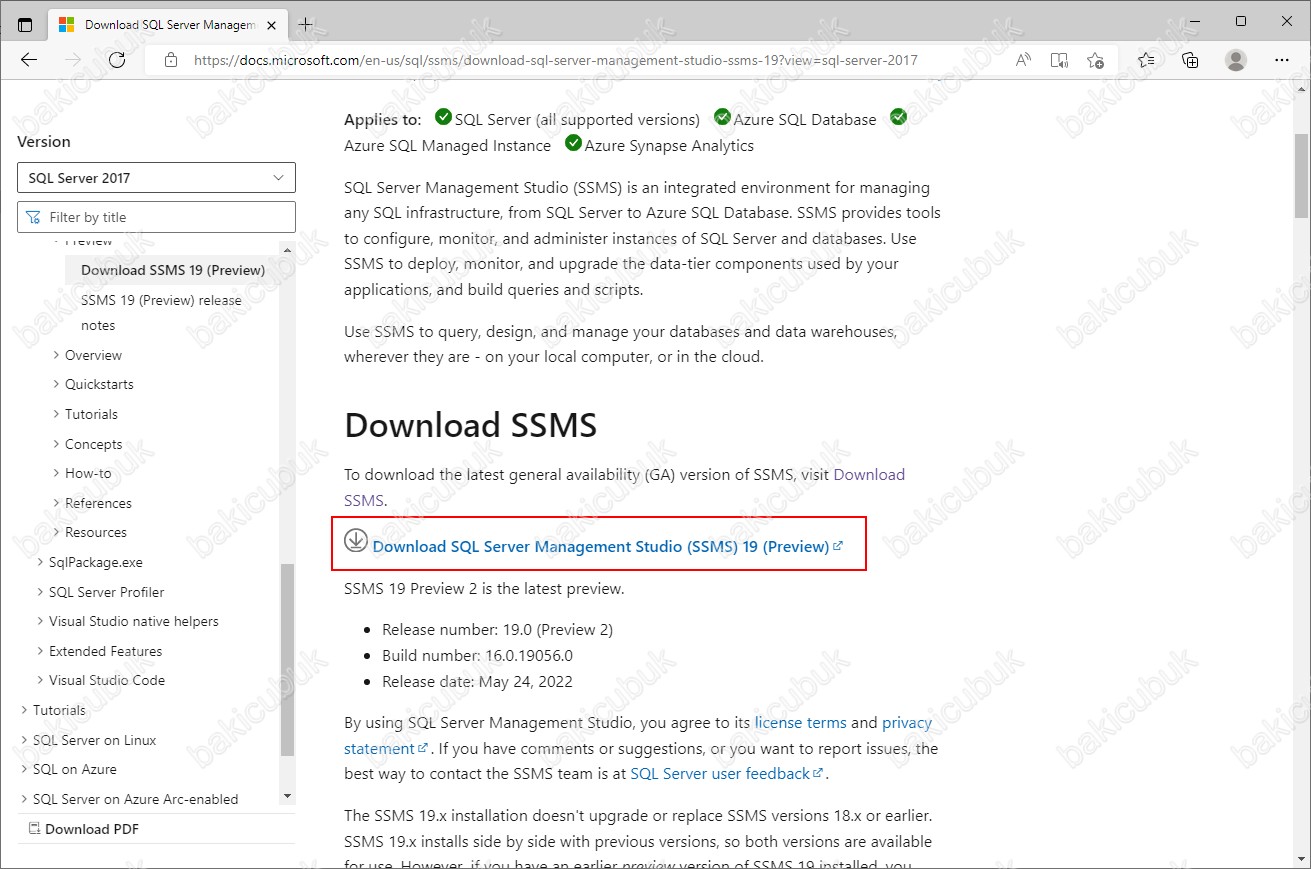
Task: Expand the nested Tutorials section
Action: [x=91, y=414]
